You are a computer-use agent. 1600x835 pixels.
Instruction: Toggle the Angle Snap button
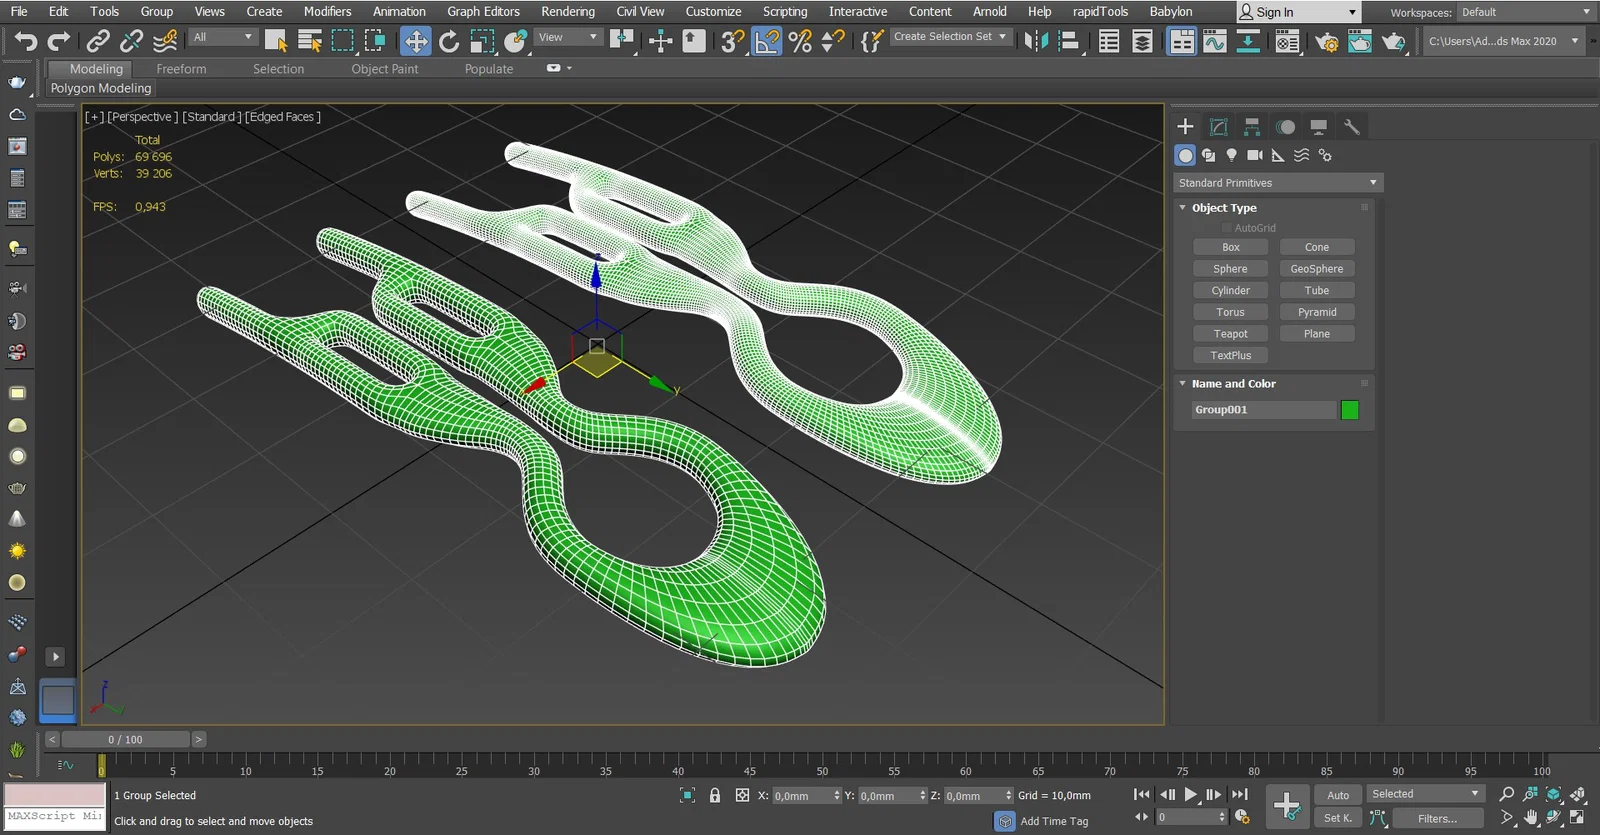[x=767, y=41]
